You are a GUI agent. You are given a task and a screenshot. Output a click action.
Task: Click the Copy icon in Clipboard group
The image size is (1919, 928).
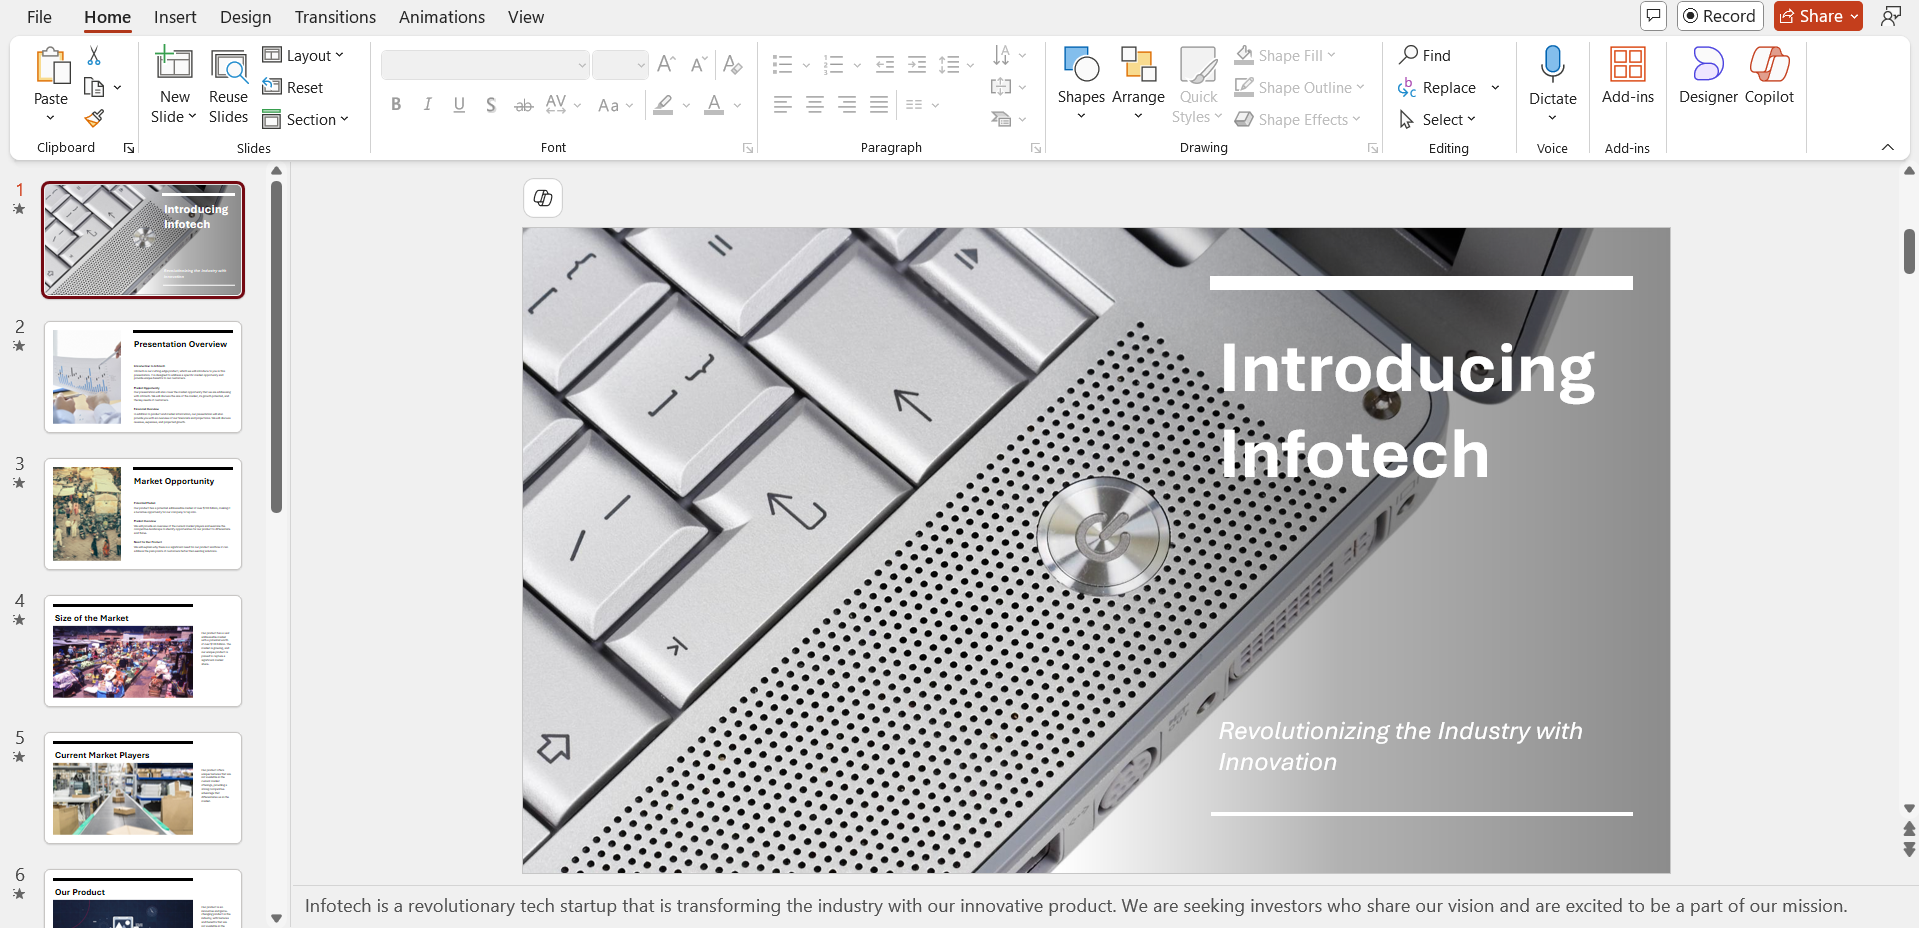point(94,87)
